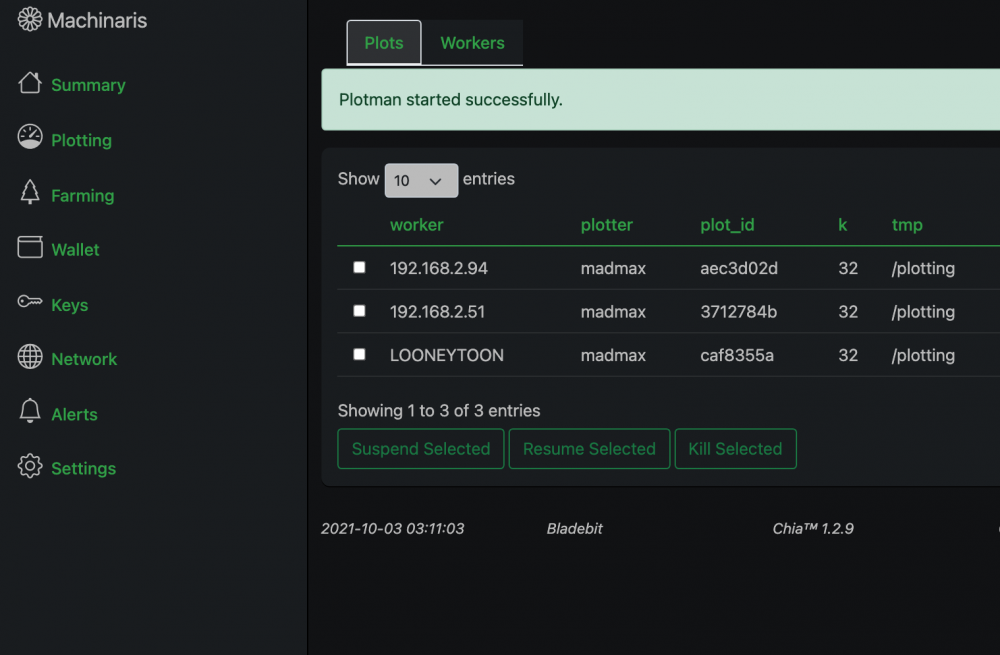
Task: Sort table by the worker column header
Action: pyautogui.click(x=416, y=224)
